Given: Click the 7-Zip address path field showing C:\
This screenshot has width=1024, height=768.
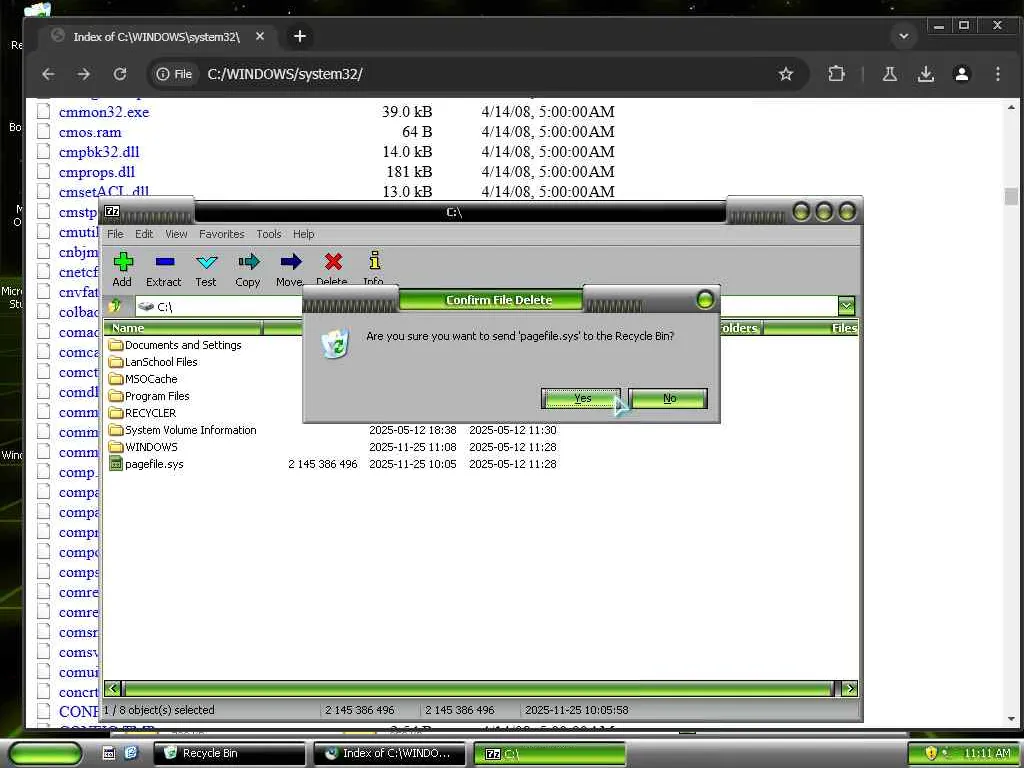Looking at the screenshot, I should point(486,306).
